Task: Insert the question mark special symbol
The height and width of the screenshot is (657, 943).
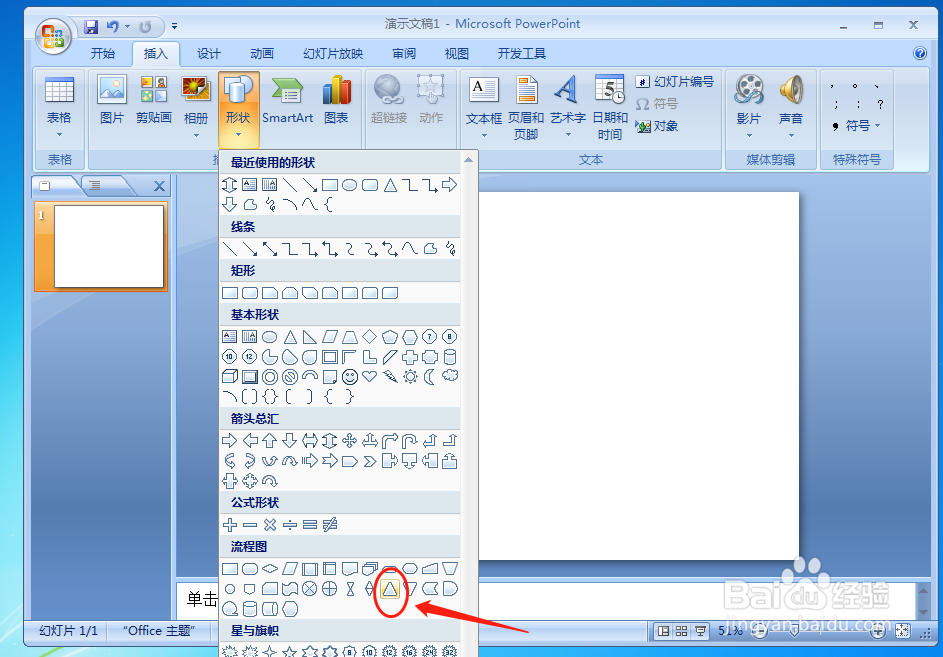Action: click(x=880, y=104)
